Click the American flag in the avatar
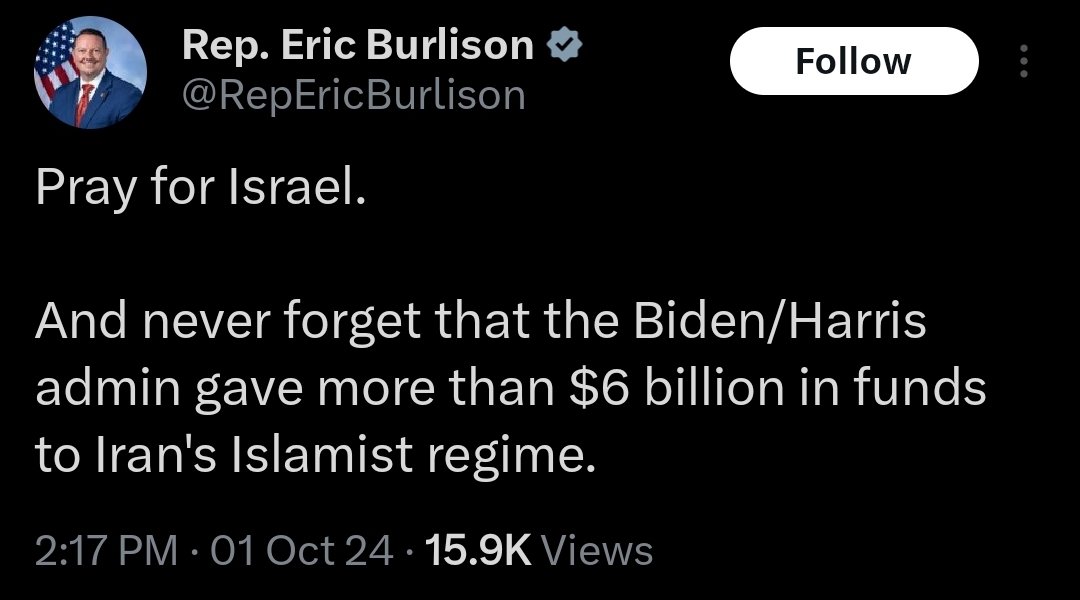The height and width of the screenshot is (600, 1080). [x=54, y=62]
